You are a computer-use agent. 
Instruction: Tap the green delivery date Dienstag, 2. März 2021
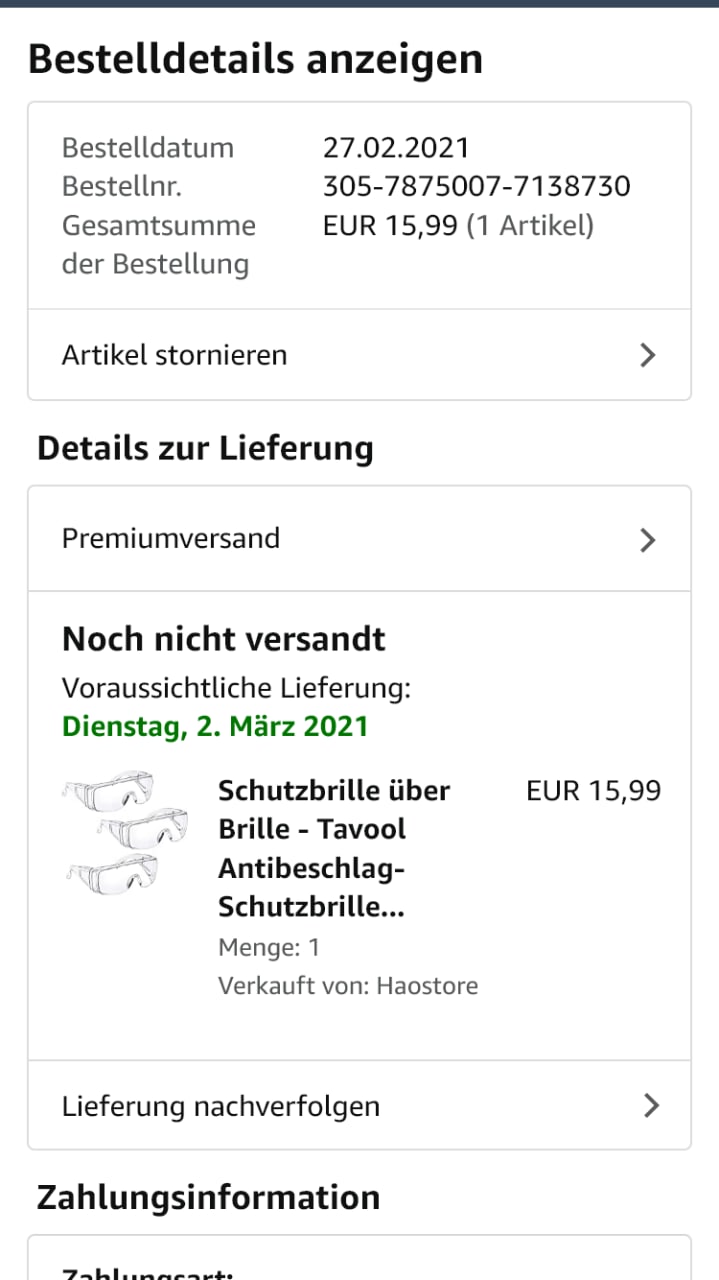(215, 726)
